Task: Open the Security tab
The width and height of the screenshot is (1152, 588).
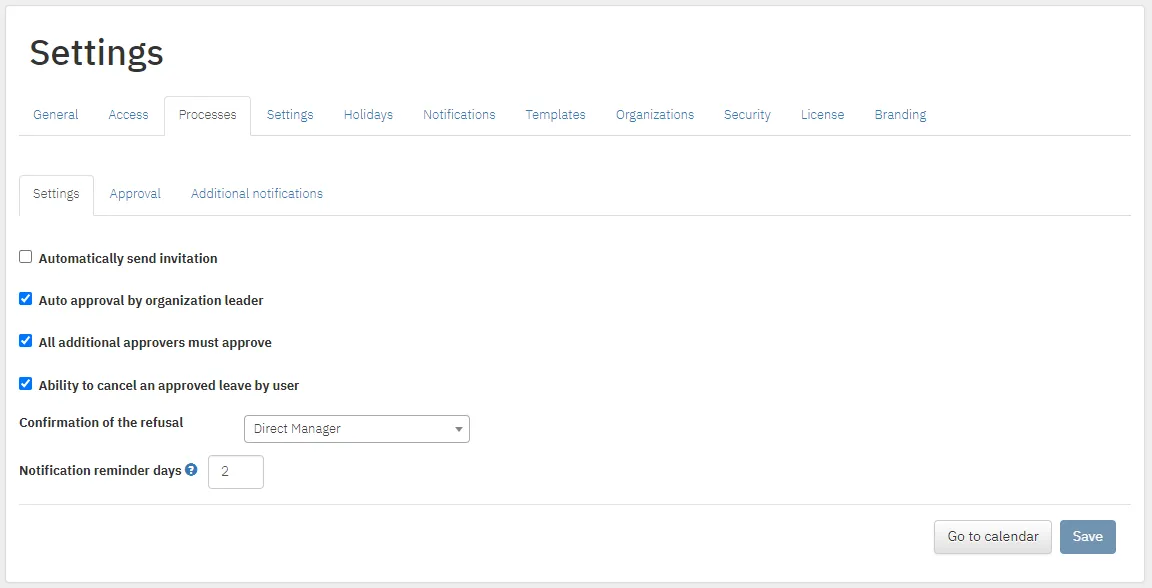Action: [x=747, y=115]
